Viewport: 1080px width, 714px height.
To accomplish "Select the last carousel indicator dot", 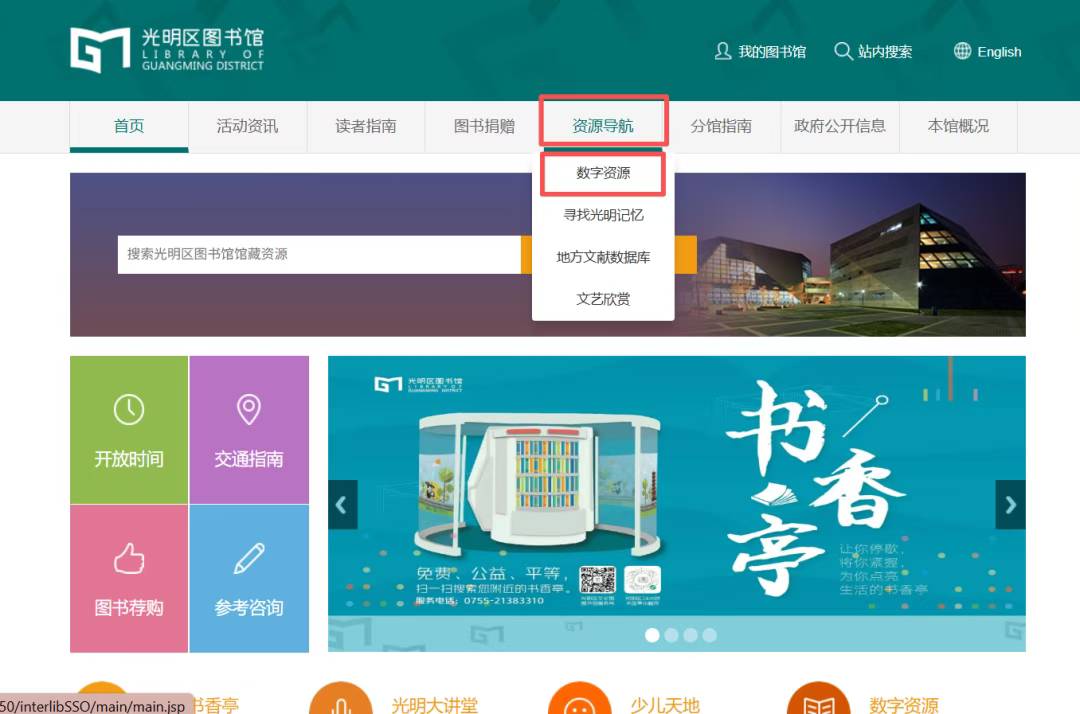I will click(709, 635).
